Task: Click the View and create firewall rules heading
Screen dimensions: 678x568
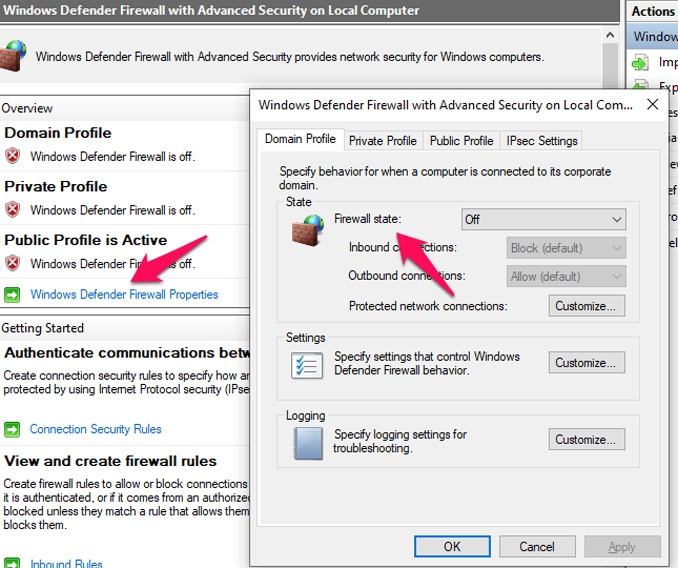Action: tap(110, 461)
